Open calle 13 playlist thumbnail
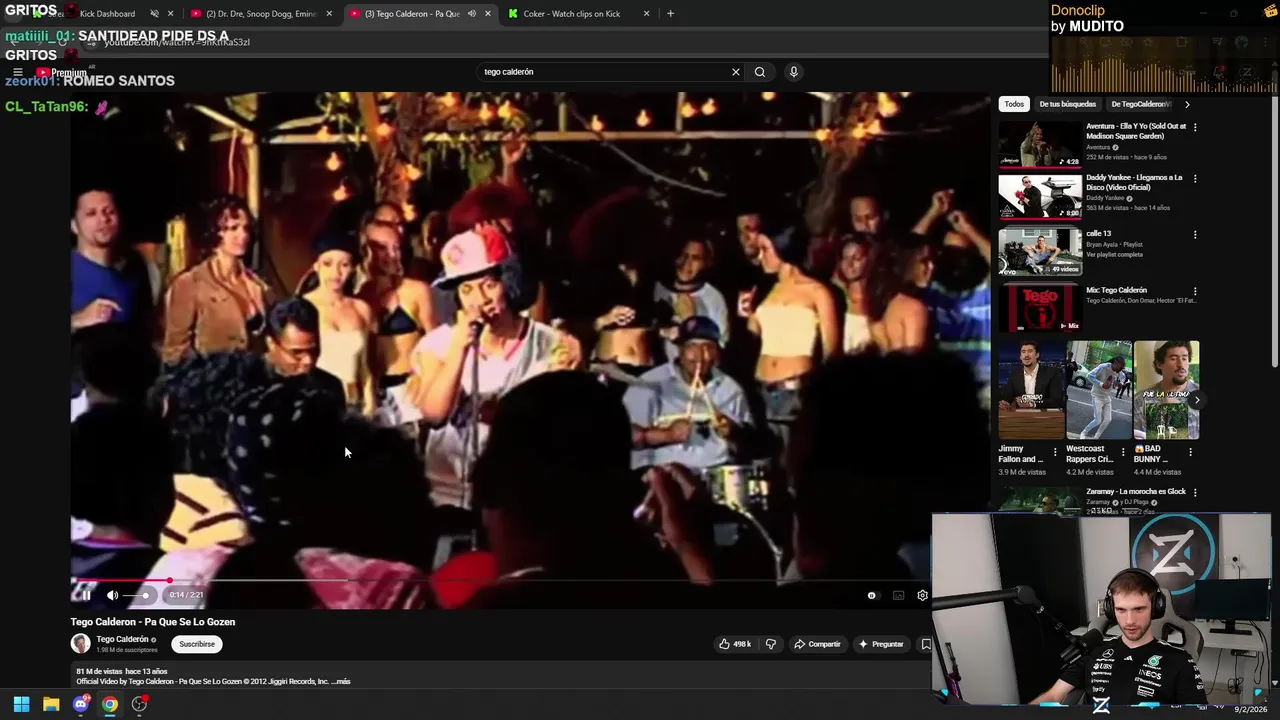This screenshot has width=1280, height=720. pos(1040,252)
